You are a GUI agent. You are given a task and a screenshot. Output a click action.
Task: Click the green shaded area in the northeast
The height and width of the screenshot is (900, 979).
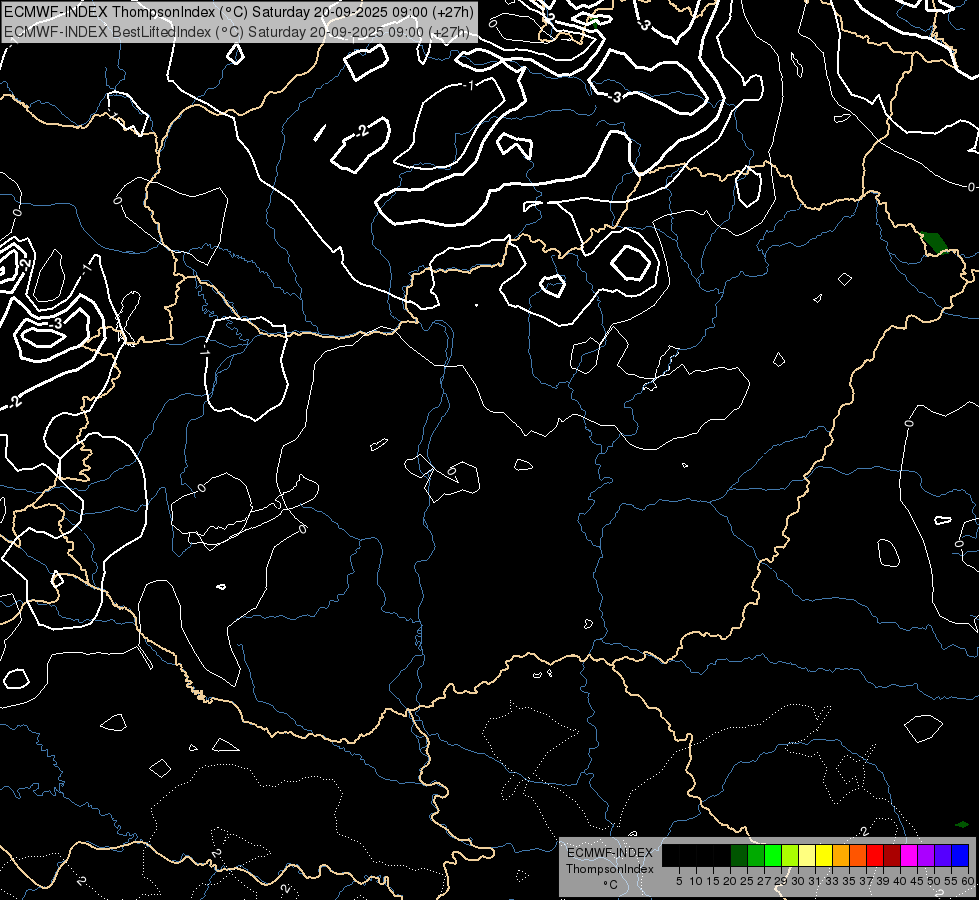tap(936, 242)
